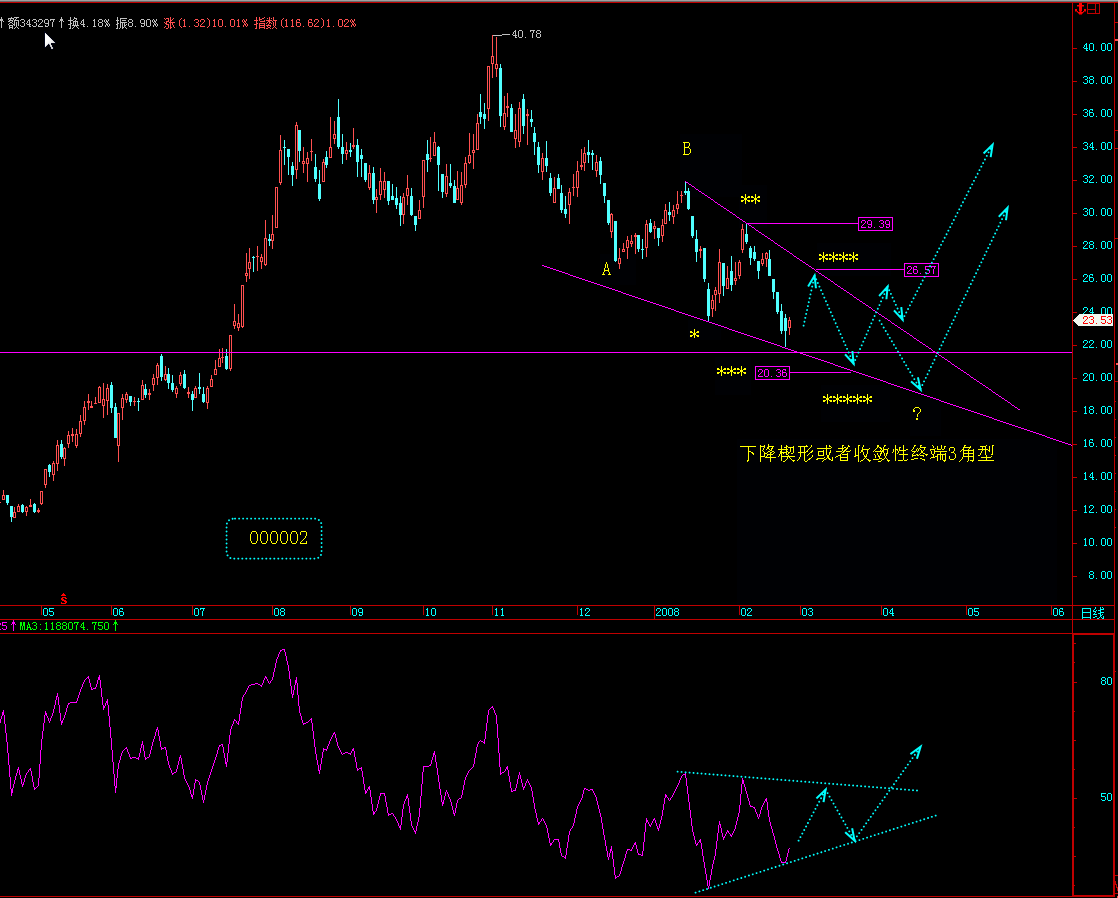Screen dimensions: 1118x898
Task: Click 80 on the indicator axis
Action: point(1106,682)
